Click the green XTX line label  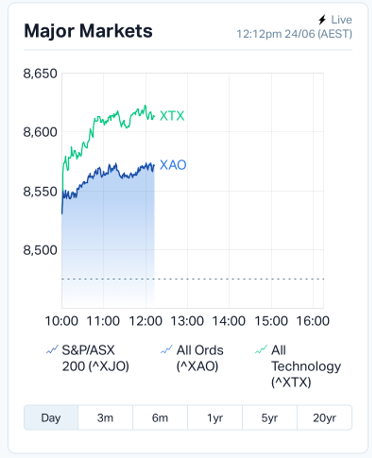(172, 116)
